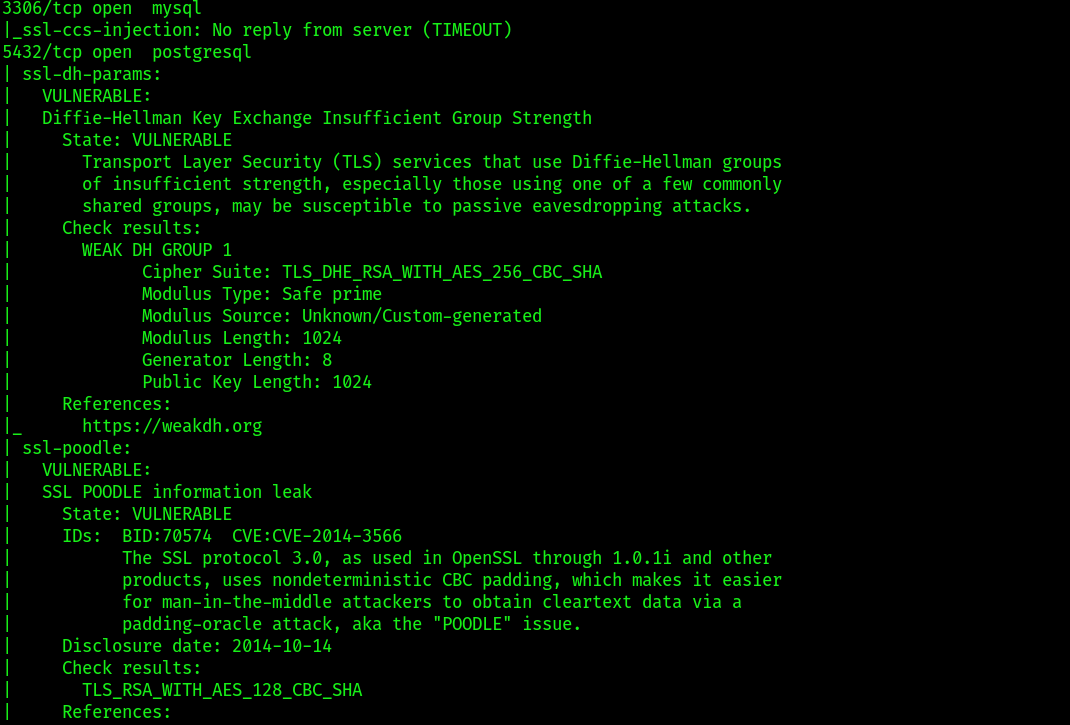
Task: Click the CVE-2014-3566 identifier text
Action: (x=337, y=536)
